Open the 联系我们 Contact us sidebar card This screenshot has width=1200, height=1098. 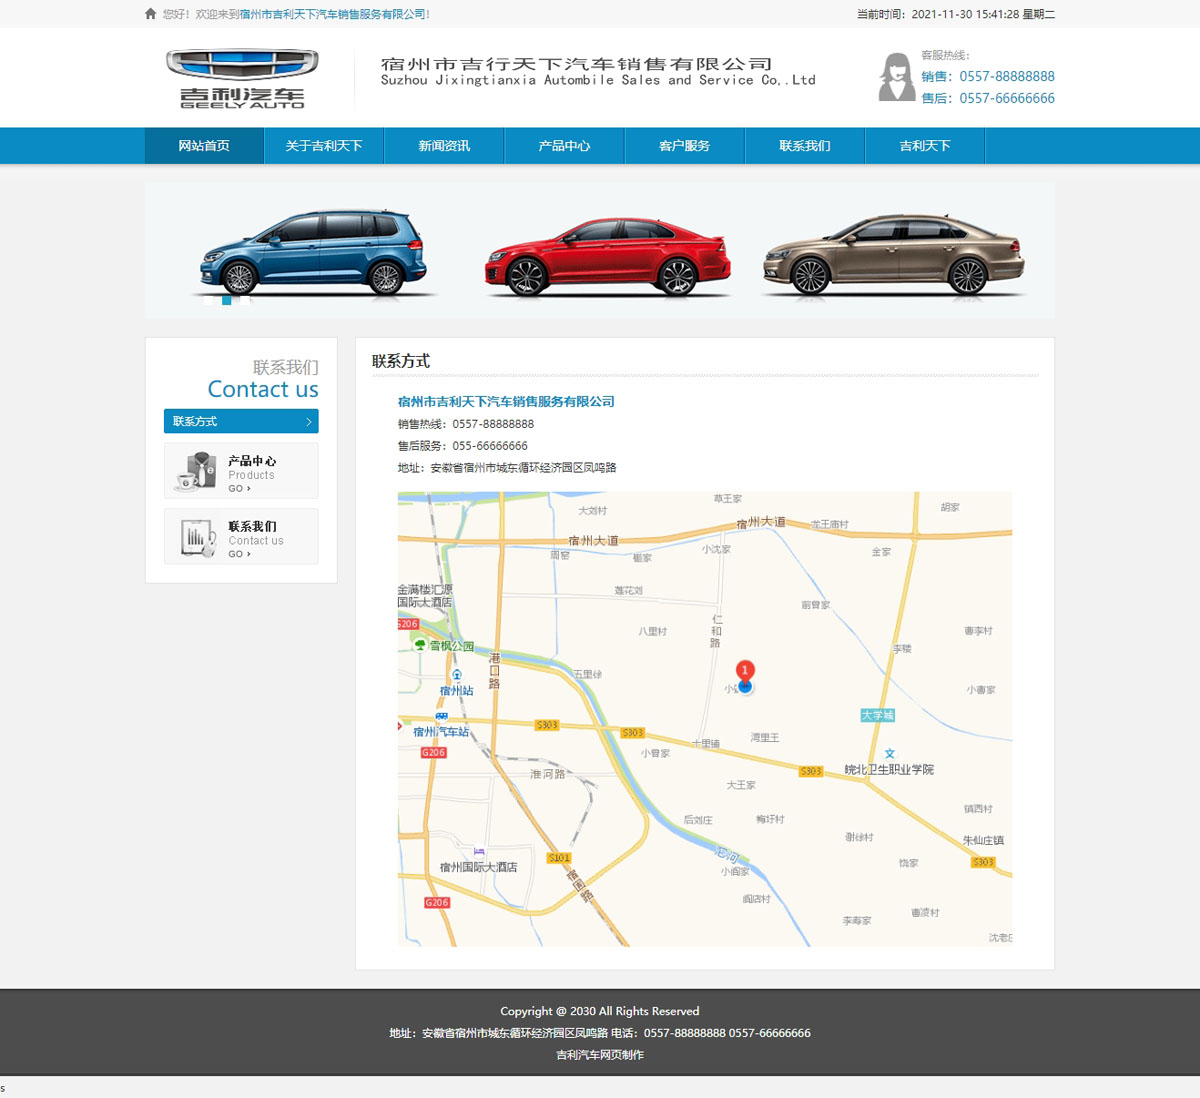241,537
